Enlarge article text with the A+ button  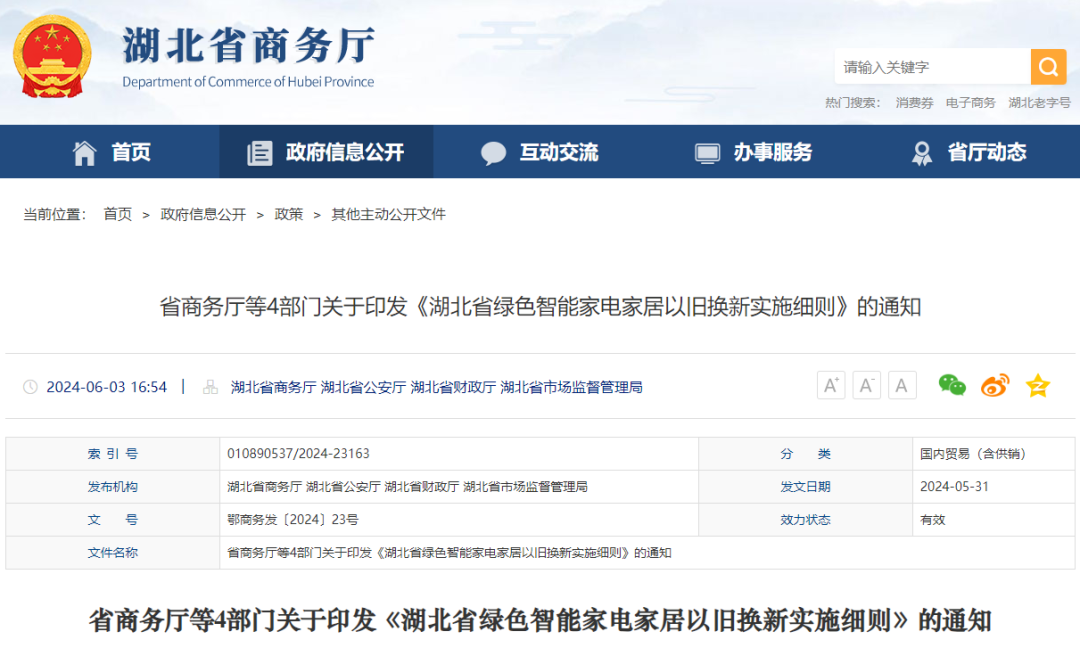click(x=831, y=384)
